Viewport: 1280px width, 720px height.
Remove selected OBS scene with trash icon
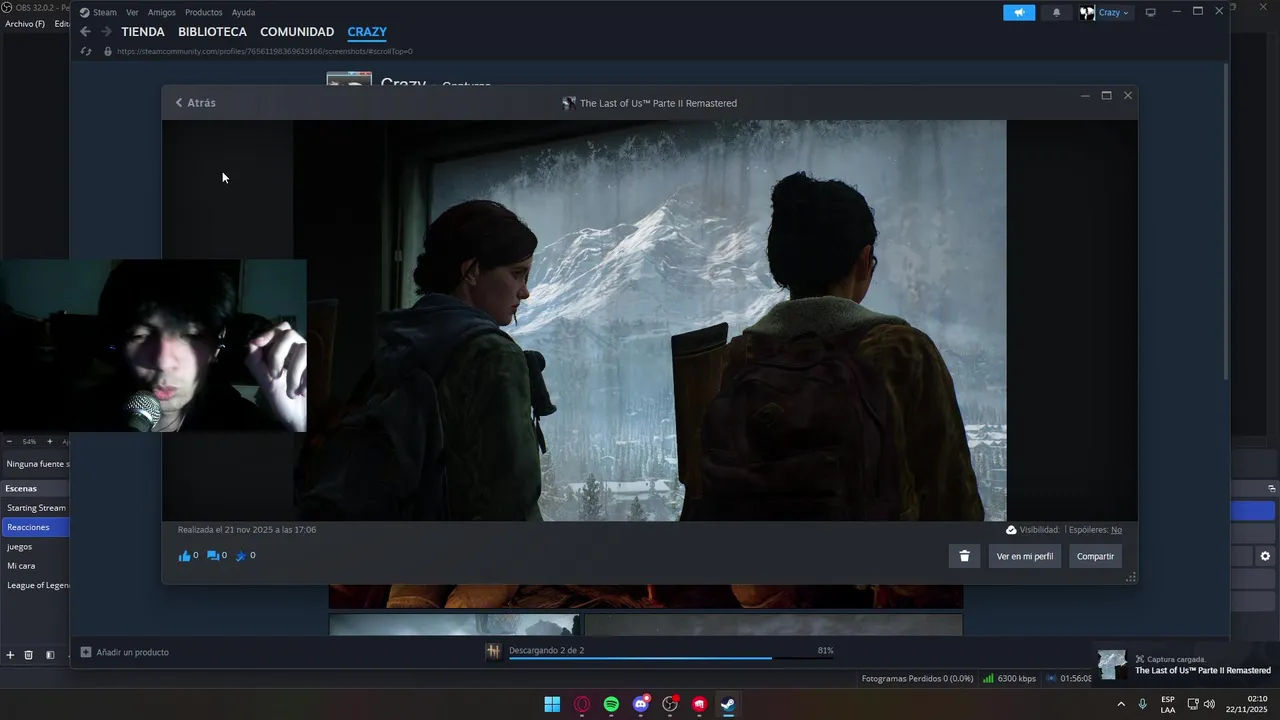(29, 655)
